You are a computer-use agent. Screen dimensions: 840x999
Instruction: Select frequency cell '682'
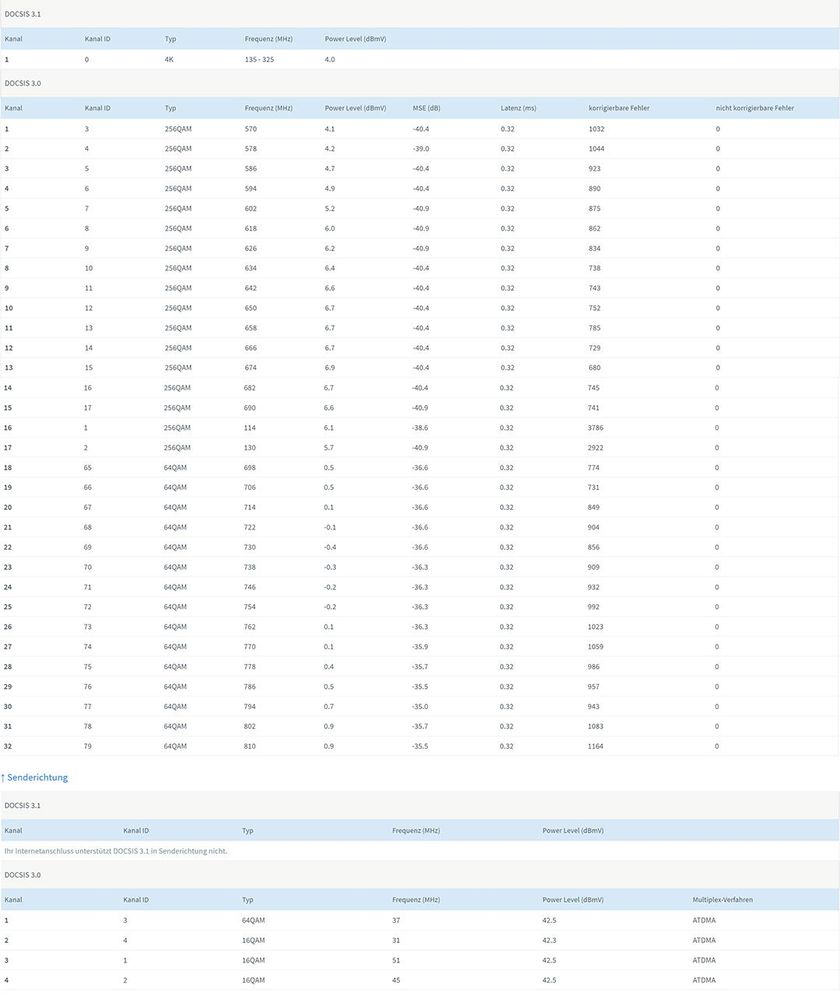tap(249, 387)
